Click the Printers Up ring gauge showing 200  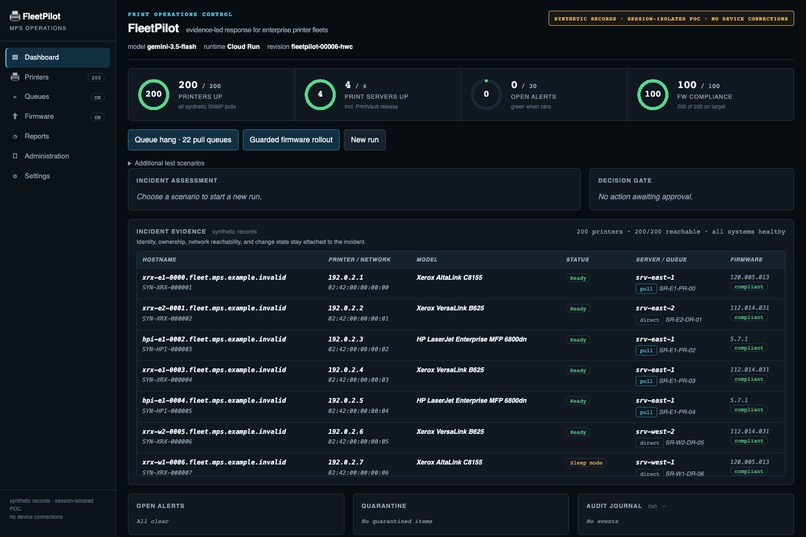[153, 94]
